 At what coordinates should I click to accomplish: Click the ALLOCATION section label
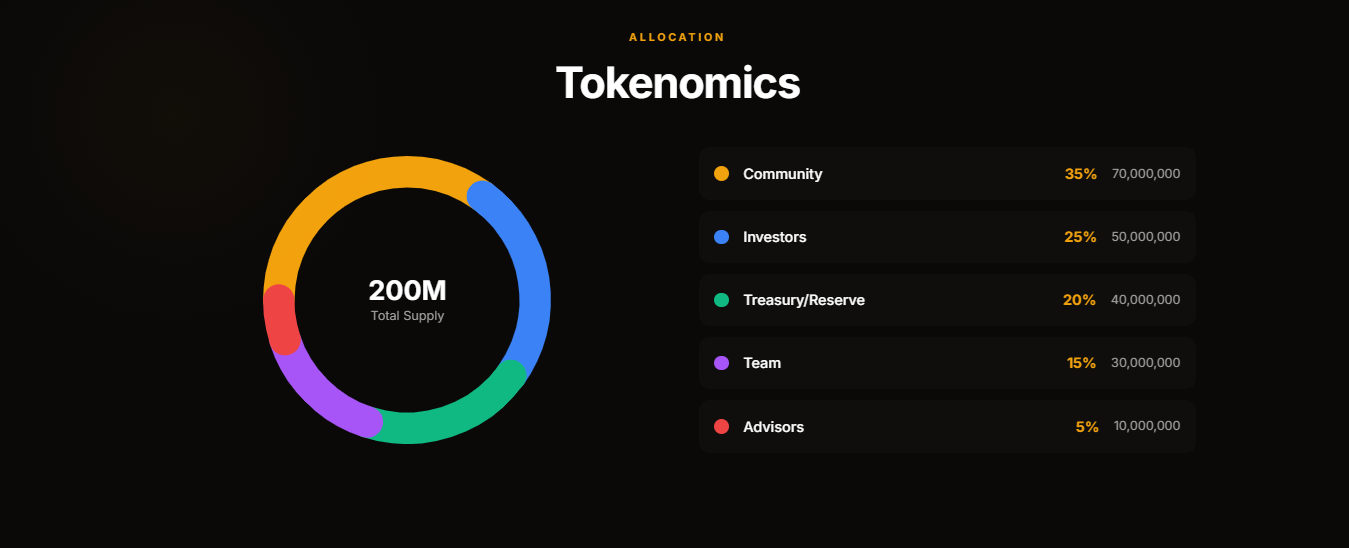point(677,37)
